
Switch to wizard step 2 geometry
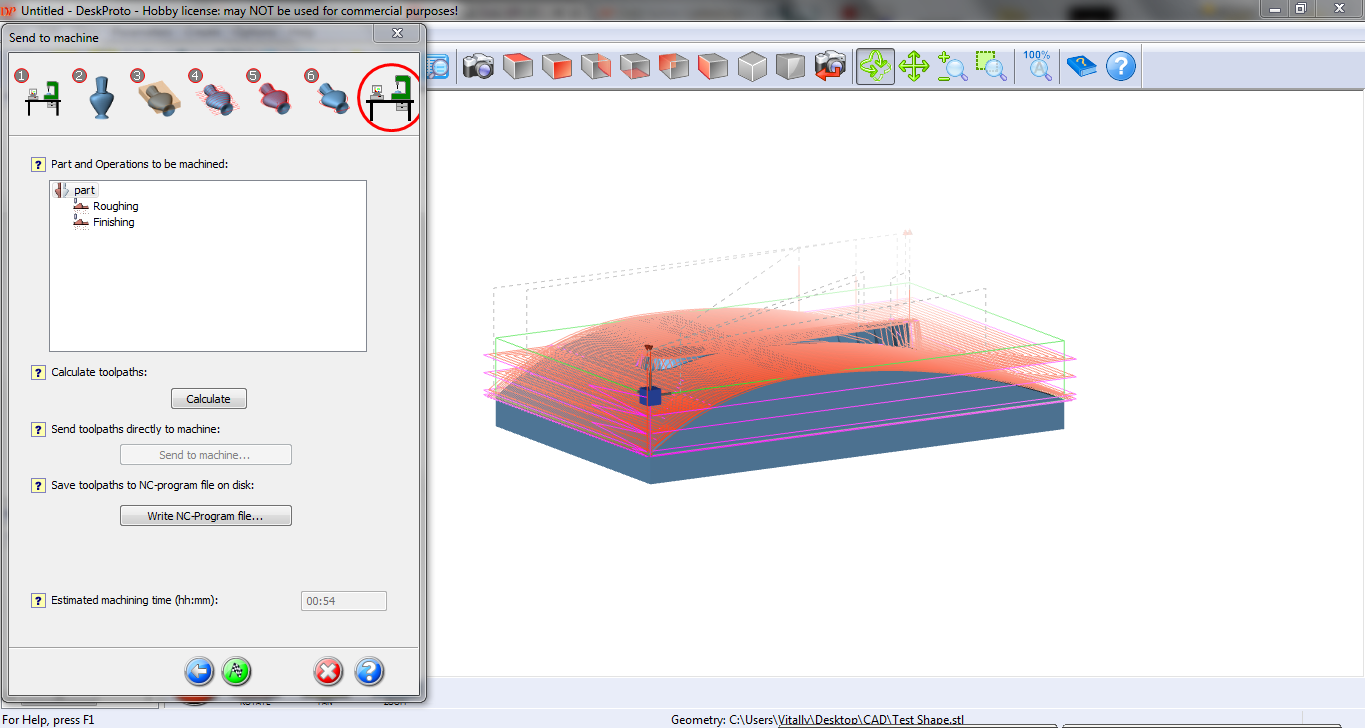[x=100, y=98]
